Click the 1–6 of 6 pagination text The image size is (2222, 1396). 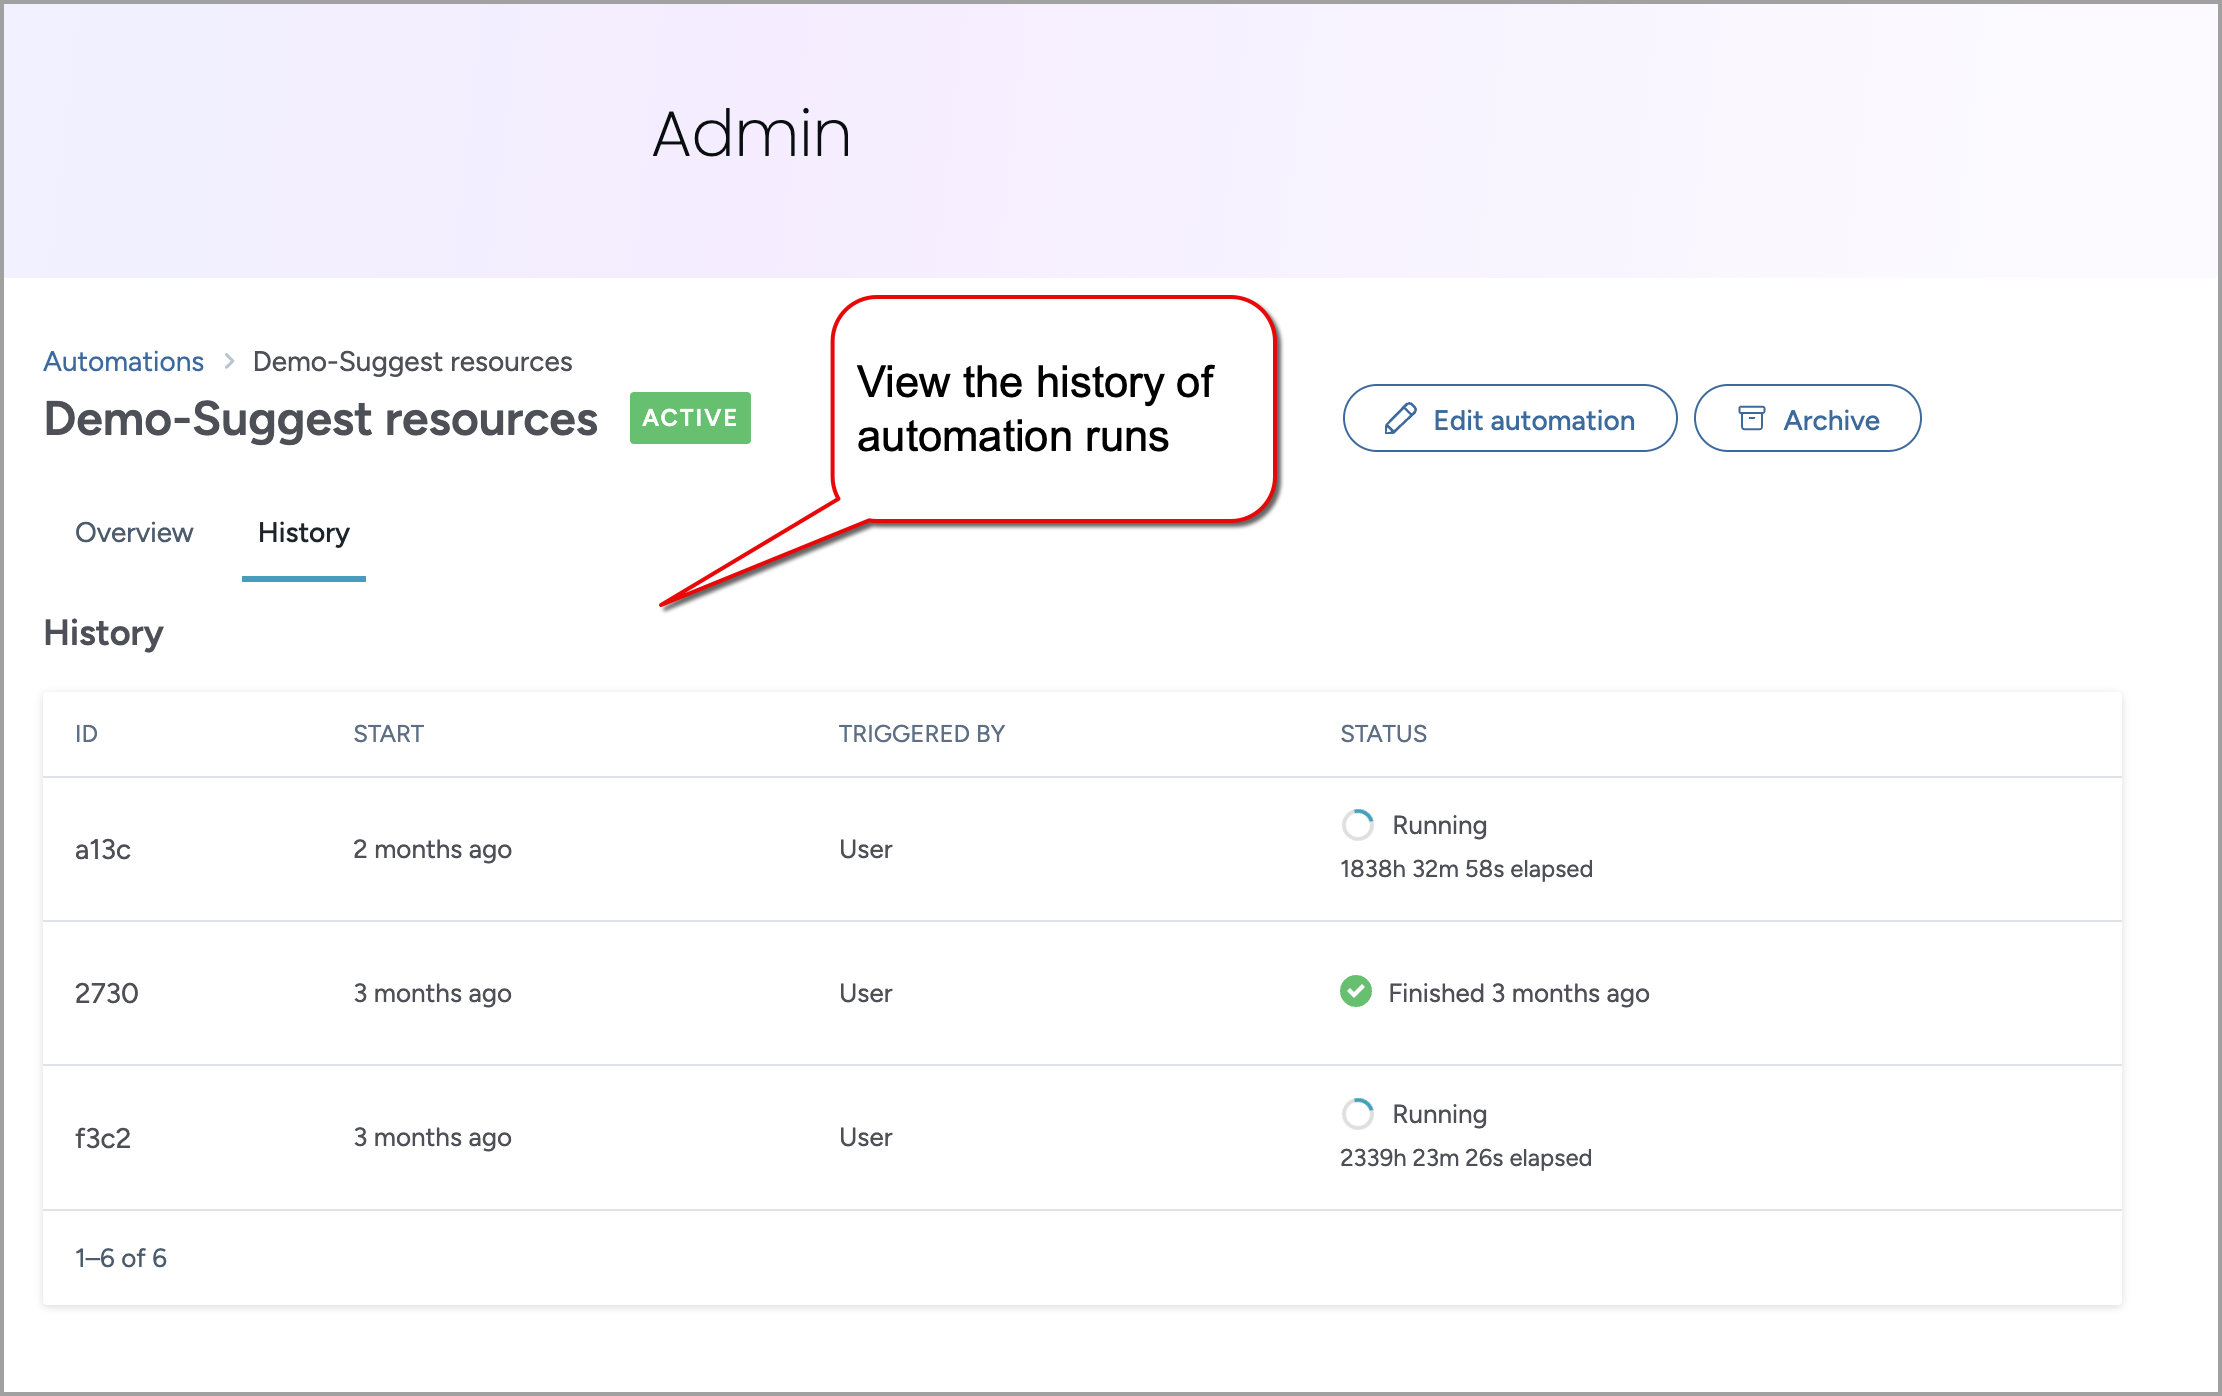pyautogui.click(x=120, y=1257)
